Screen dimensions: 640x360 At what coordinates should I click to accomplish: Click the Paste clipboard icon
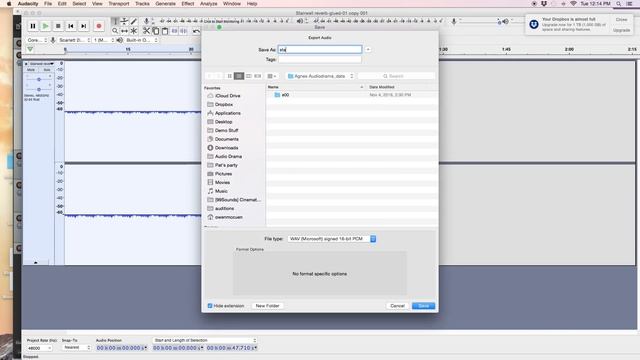tap(165, 31)
